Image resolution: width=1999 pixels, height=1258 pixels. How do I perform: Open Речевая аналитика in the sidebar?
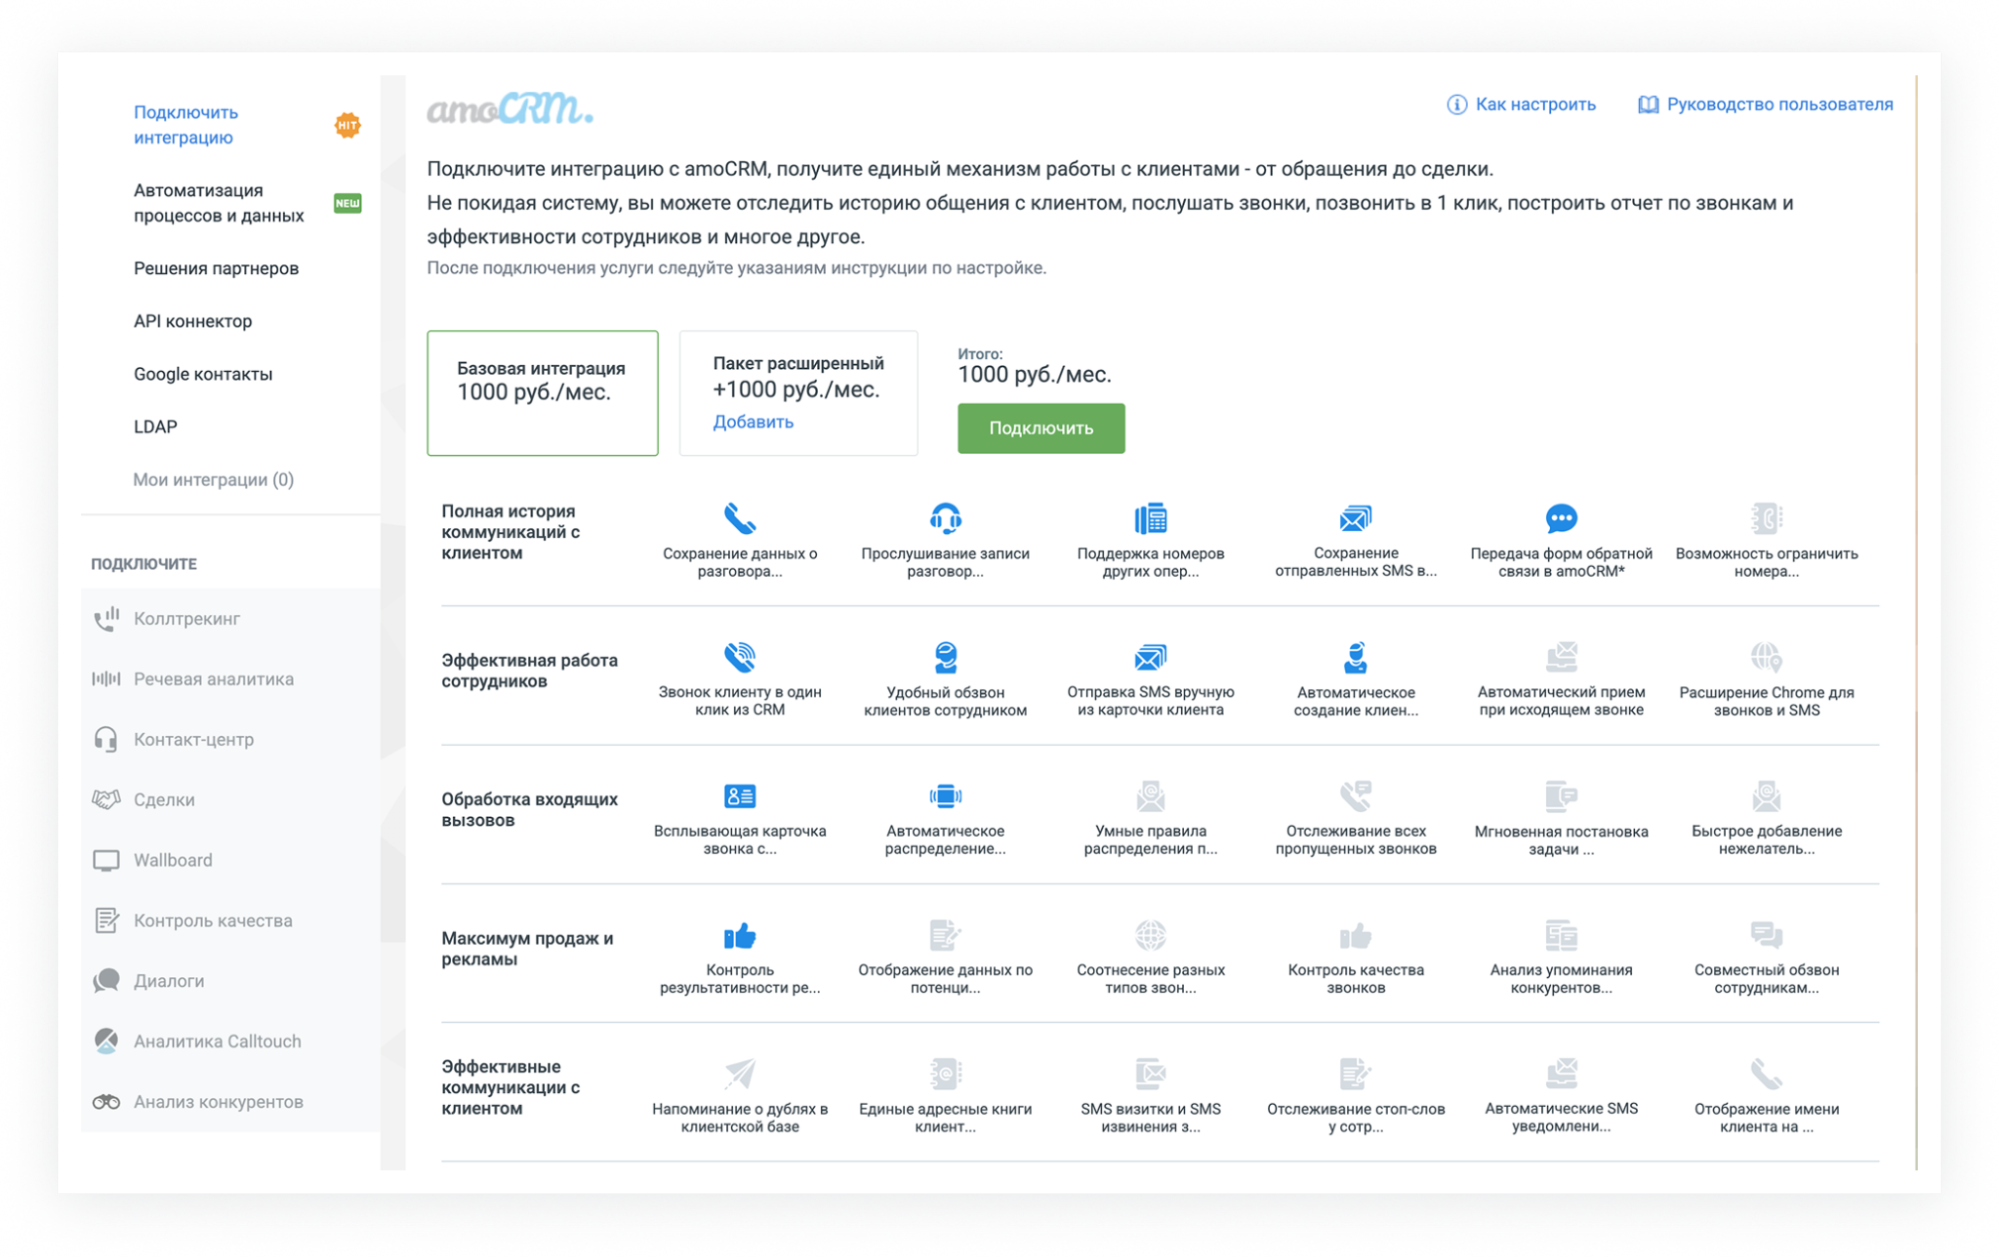(x=213, y=679)
